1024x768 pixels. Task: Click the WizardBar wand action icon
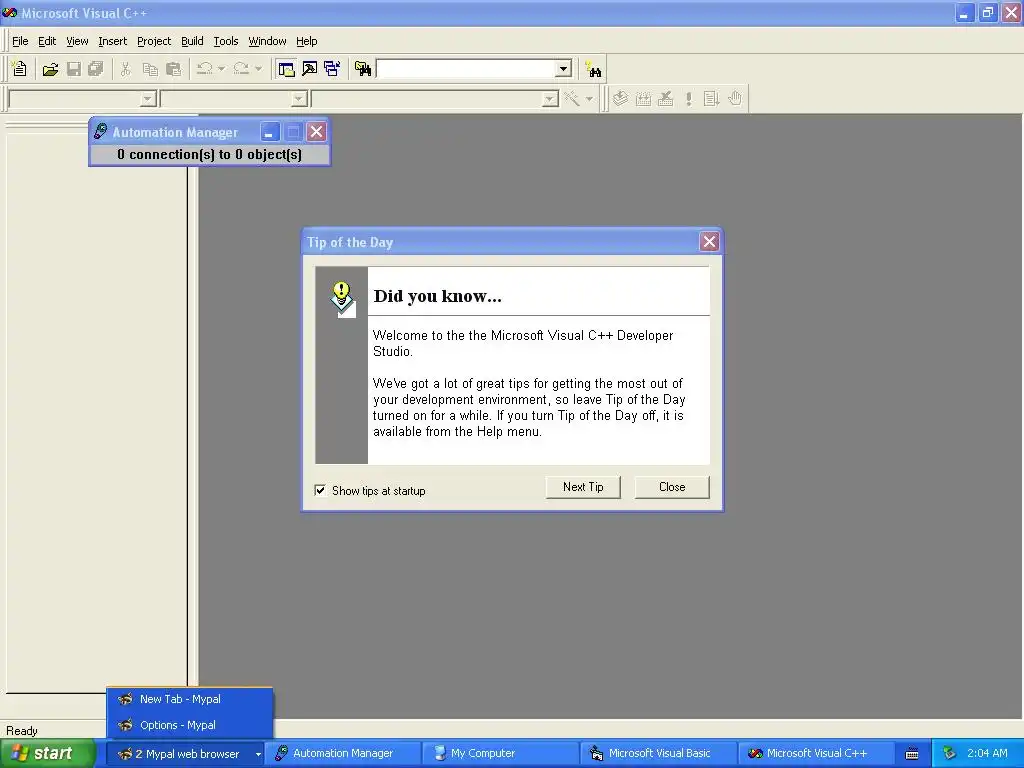(x=572, y=99)
